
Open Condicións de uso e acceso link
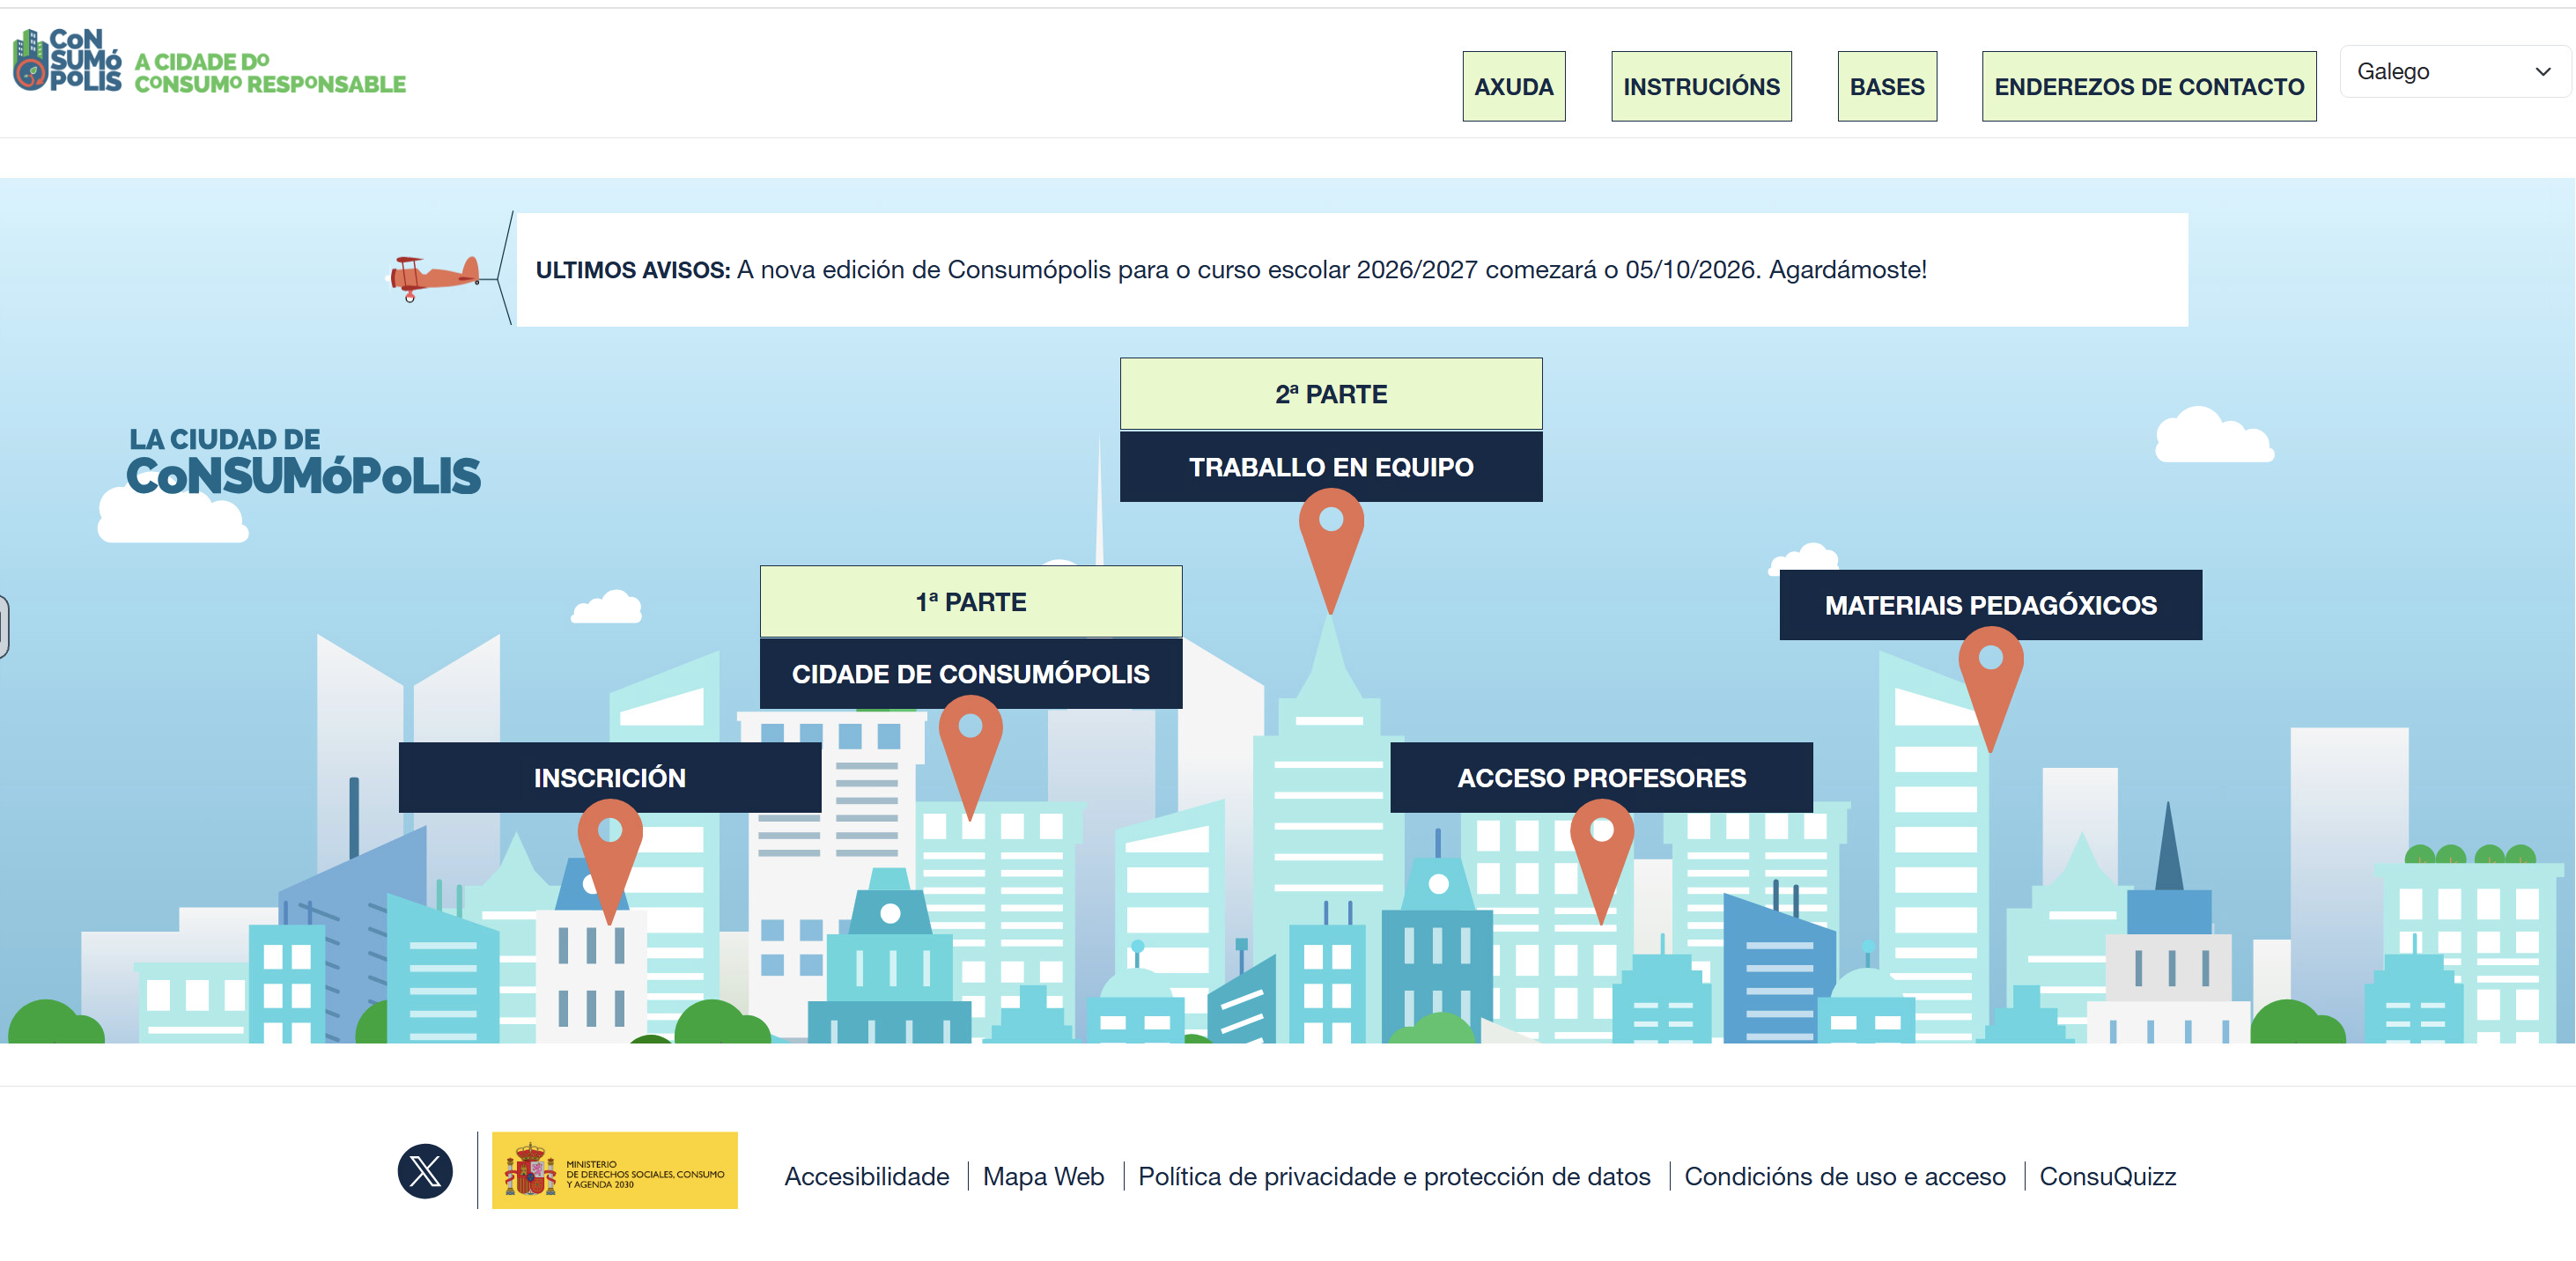pos(1844,1176)
